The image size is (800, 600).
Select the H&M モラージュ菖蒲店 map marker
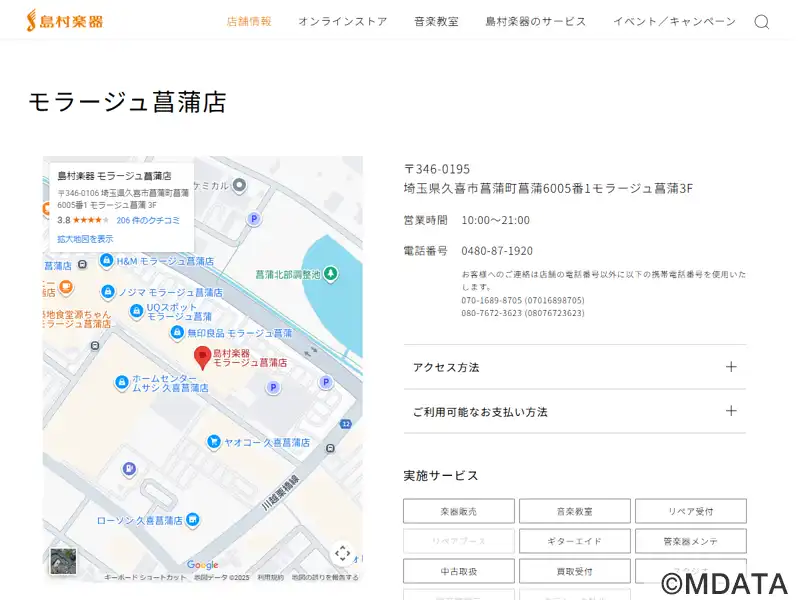point(107,261)
